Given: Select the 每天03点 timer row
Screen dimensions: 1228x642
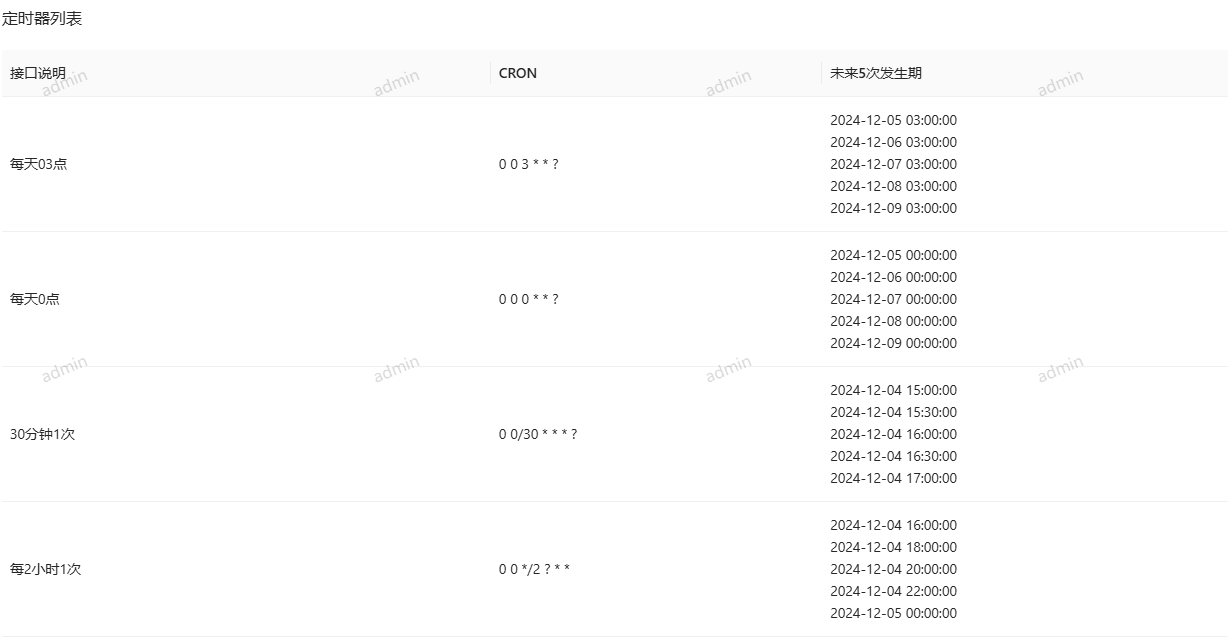Looking at the screenshot, I should (x=614, y=164).
